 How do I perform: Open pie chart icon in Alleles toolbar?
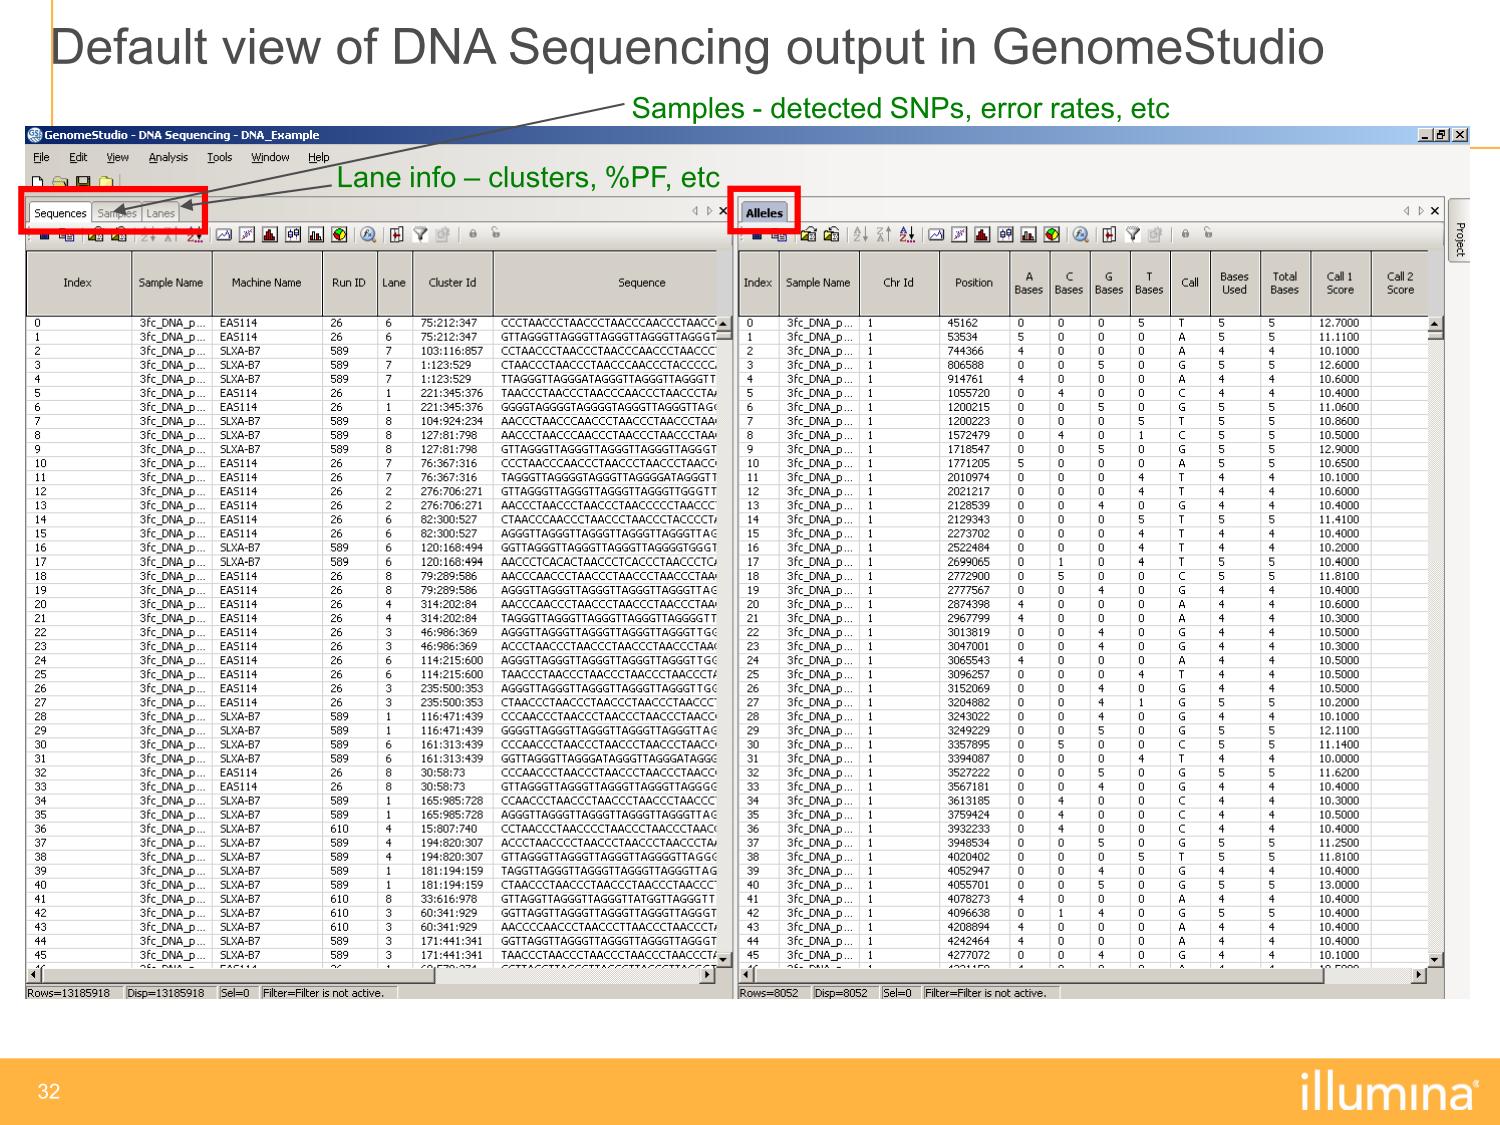coord(1052,235)
